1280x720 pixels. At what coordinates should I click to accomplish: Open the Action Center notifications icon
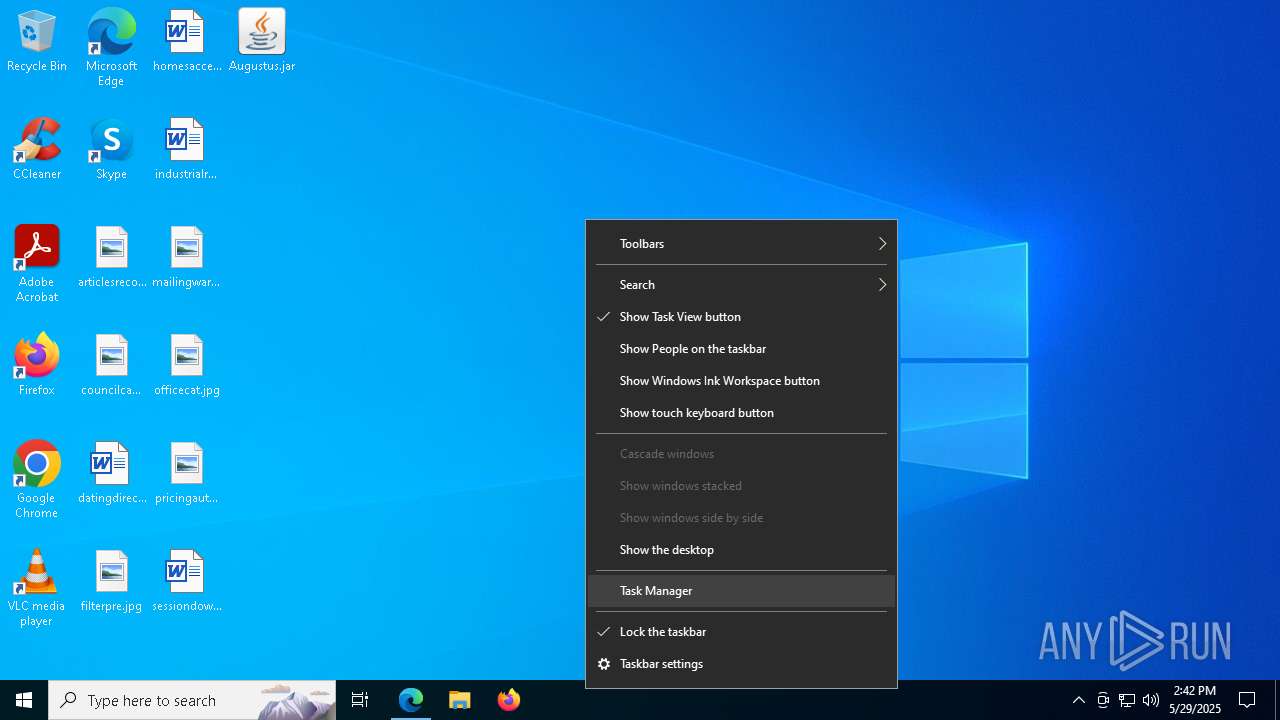pyautogui.click(x=1247, y=700)
